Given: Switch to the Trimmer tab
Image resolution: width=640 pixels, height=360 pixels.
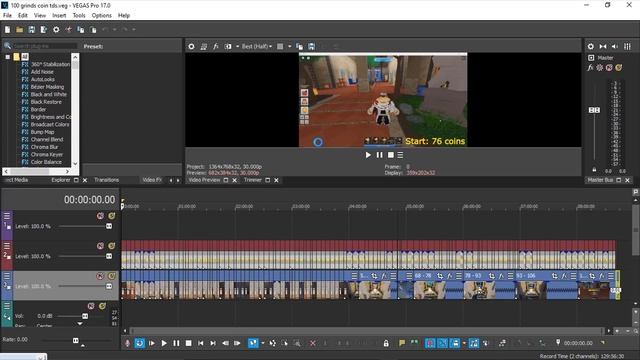Looking at the screenshot, I should pos(253,180).
